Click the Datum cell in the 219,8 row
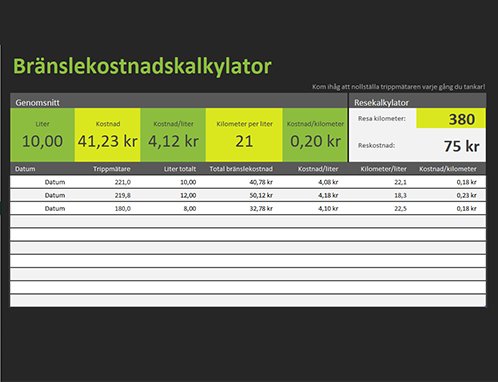The image size is (498, 382). (x=55, y=195)
